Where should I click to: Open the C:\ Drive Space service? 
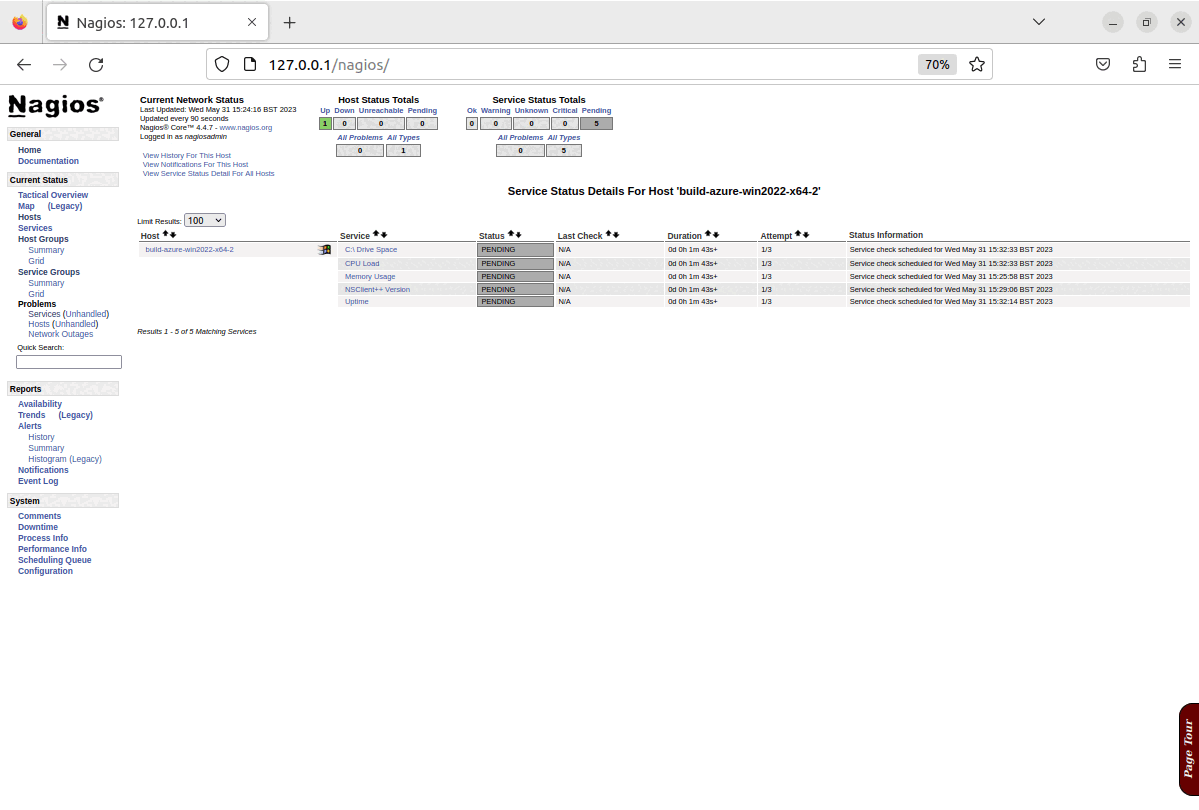point(371,249)
